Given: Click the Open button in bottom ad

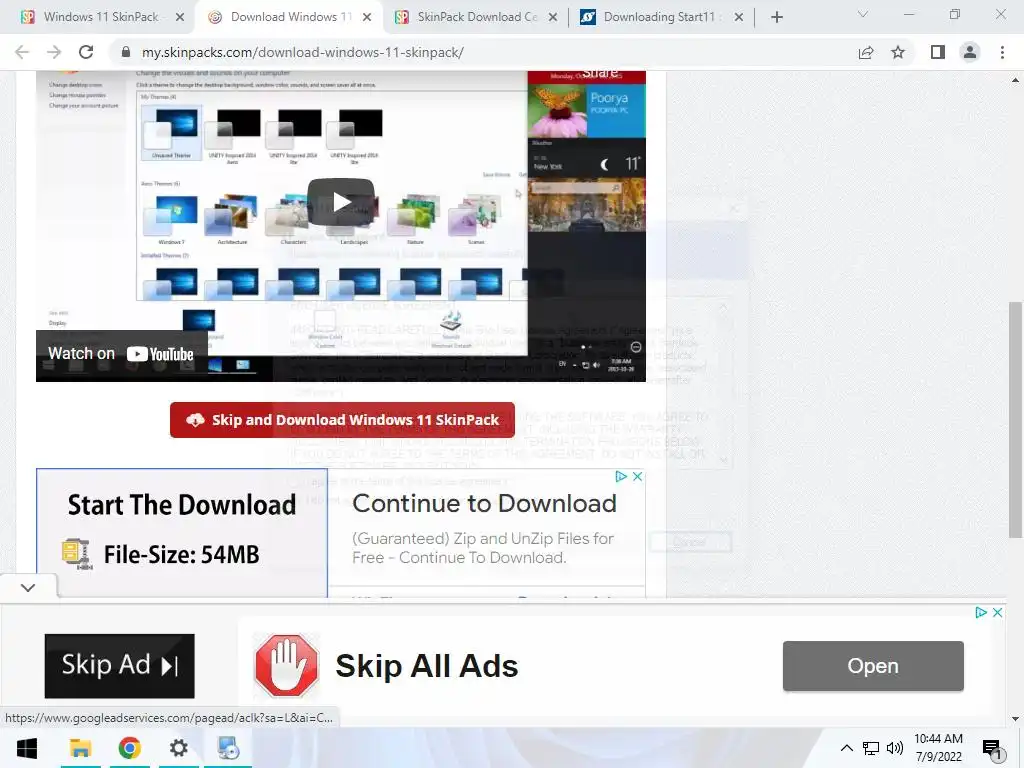Looking at the screenshot, I should tap(873, 665).
